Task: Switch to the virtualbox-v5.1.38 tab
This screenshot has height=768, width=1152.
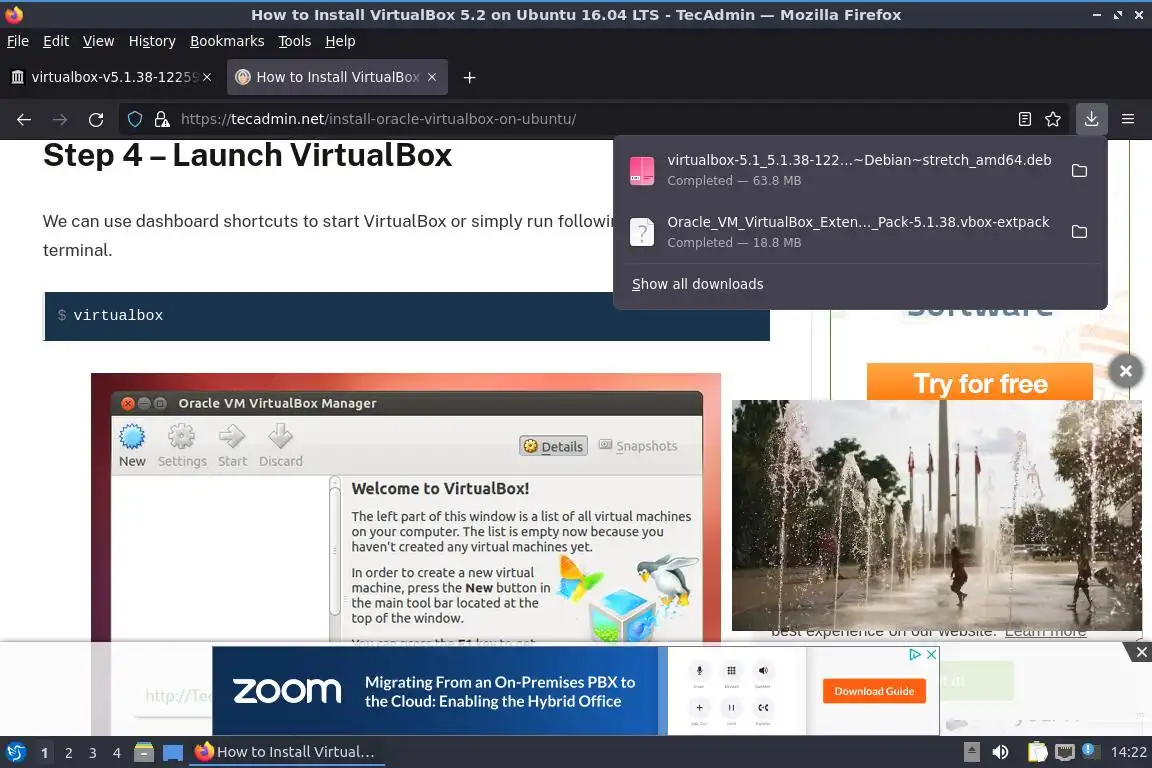Action: coord(110,77)
